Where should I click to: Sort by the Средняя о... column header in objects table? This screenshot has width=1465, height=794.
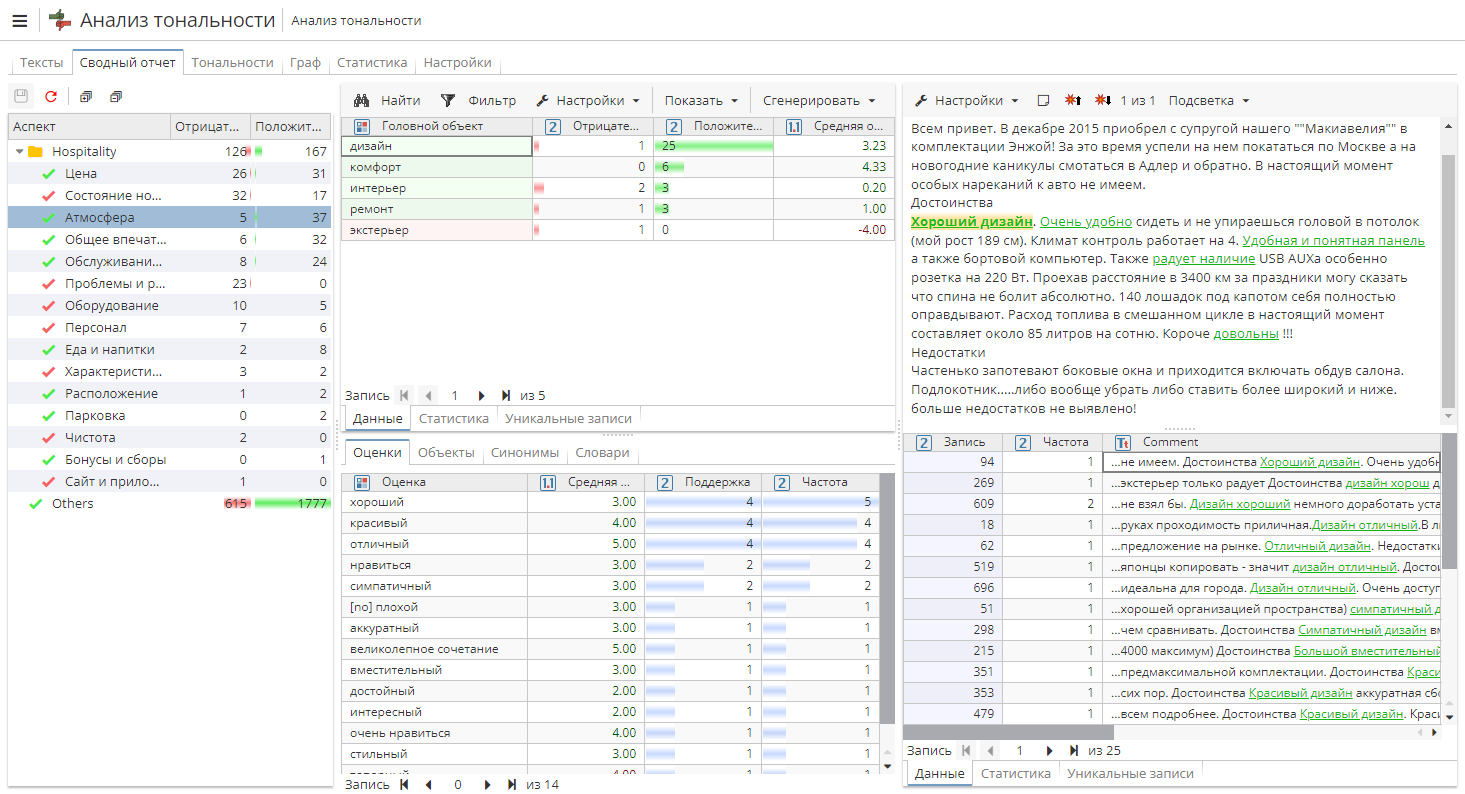click(x=836, y=127)
